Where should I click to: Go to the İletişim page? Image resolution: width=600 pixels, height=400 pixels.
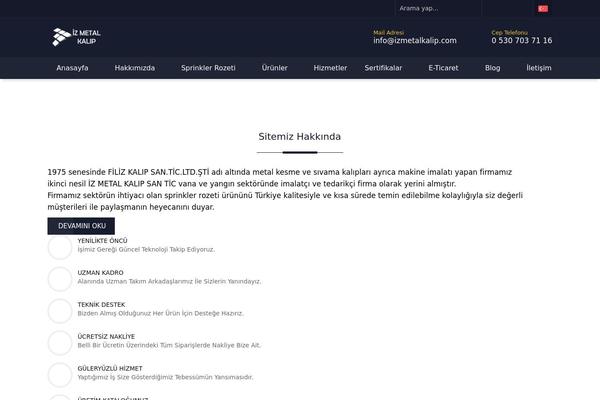pos(539,68)
